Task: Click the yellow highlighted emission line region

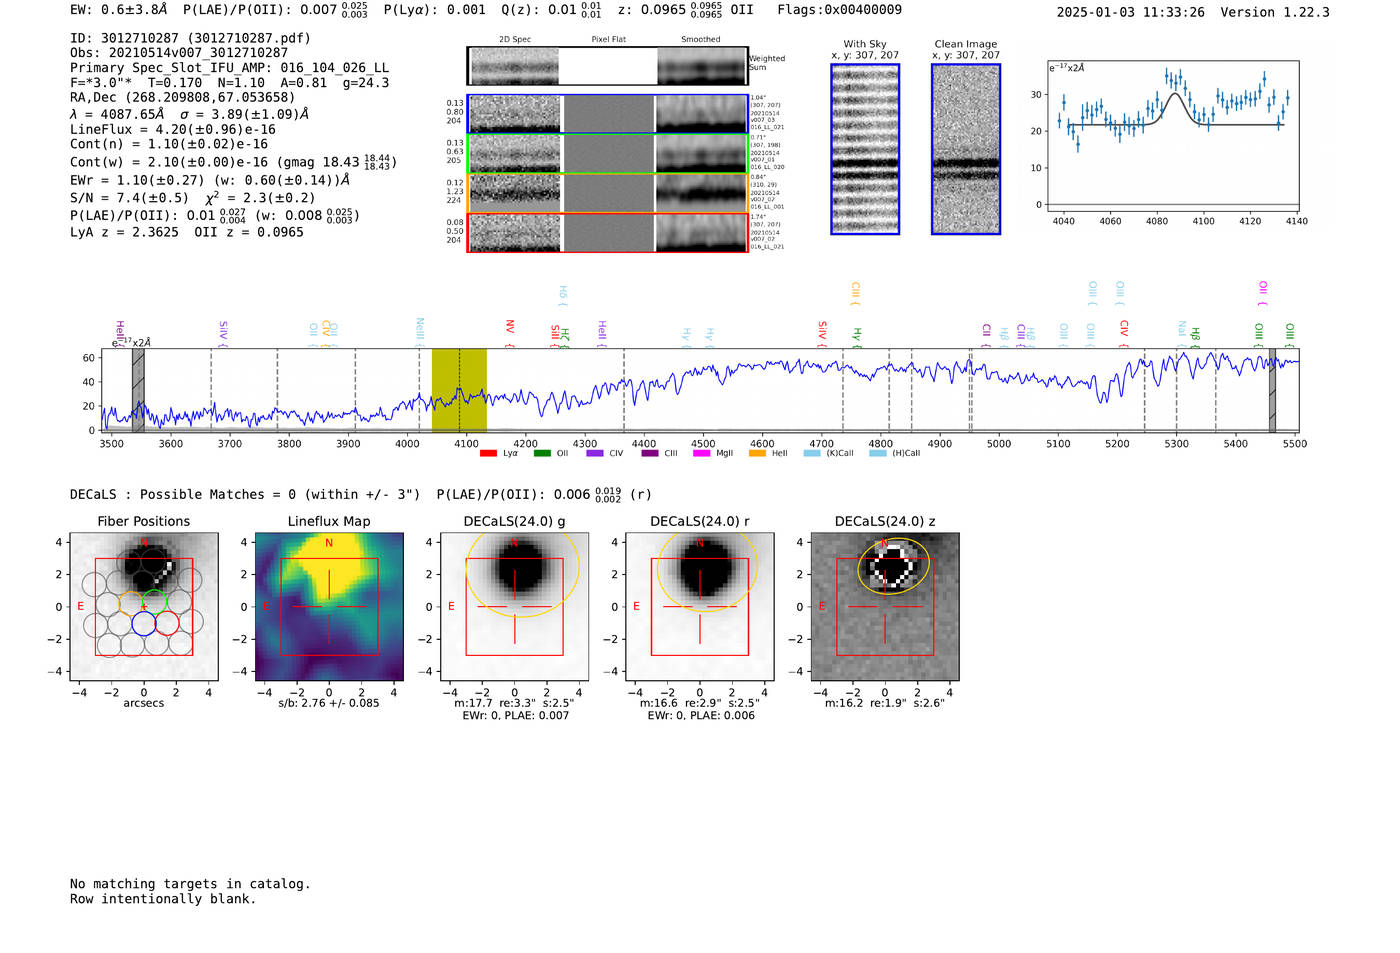Action: (x=459, y=390)
